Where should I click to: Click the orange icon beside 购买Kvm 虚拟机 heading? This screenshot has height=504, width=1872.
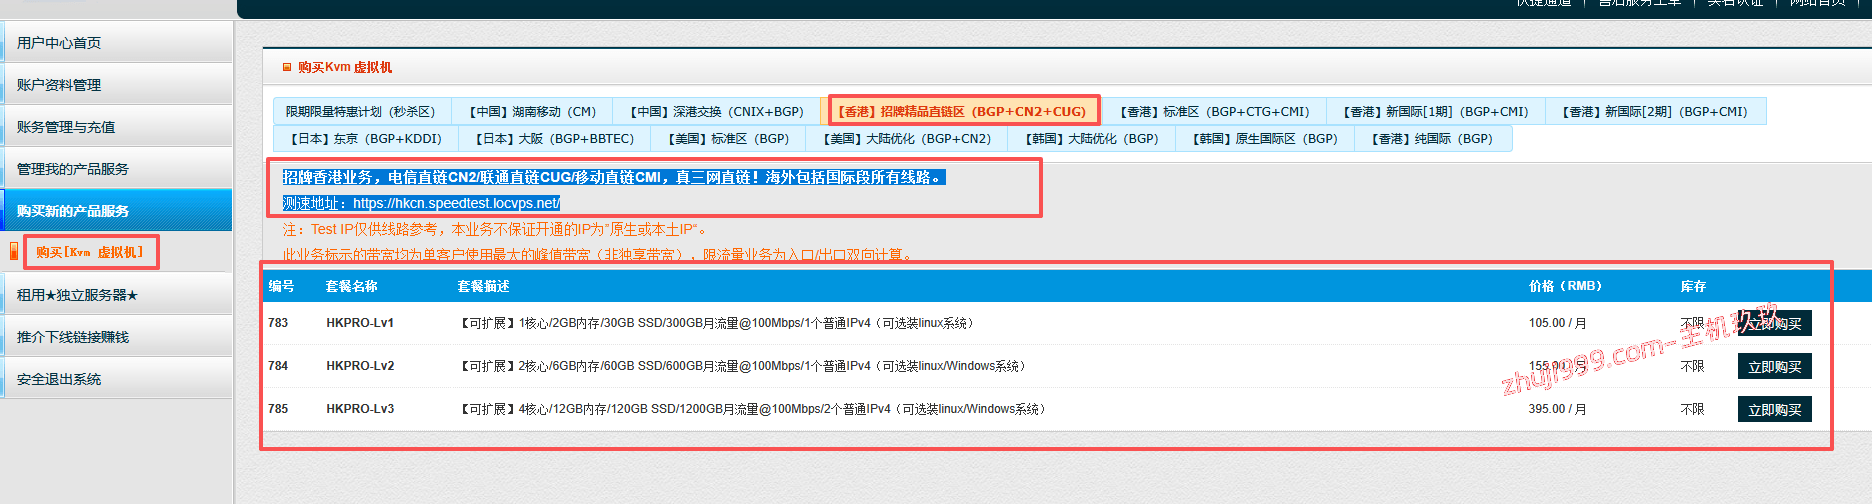[x=287, y=68]
